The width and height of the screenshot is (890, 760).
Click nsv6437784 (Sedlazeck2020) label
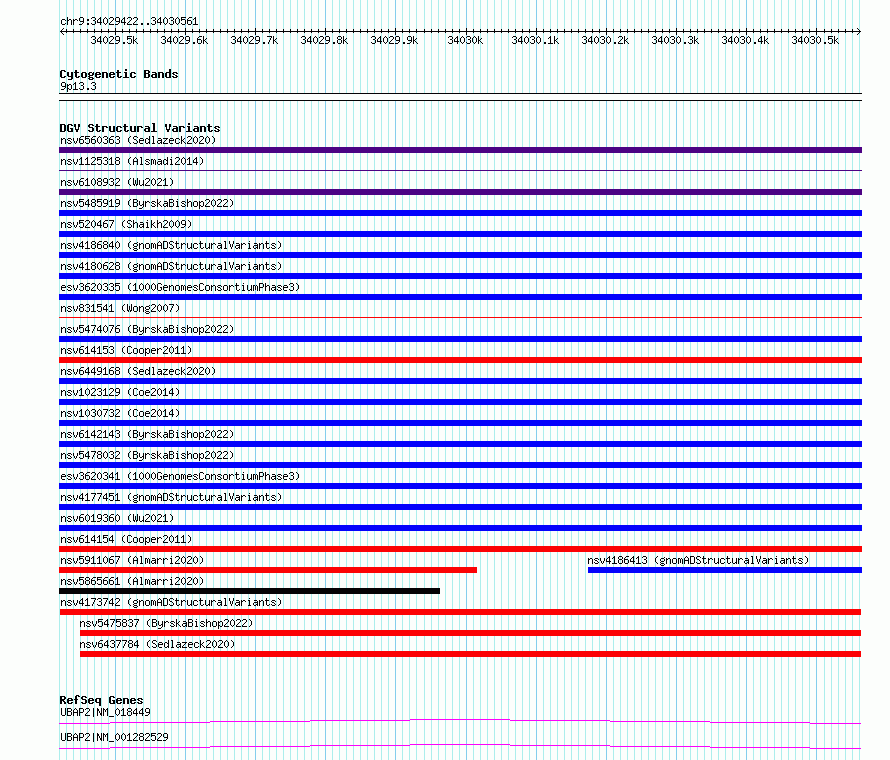[x=157, y=644]
